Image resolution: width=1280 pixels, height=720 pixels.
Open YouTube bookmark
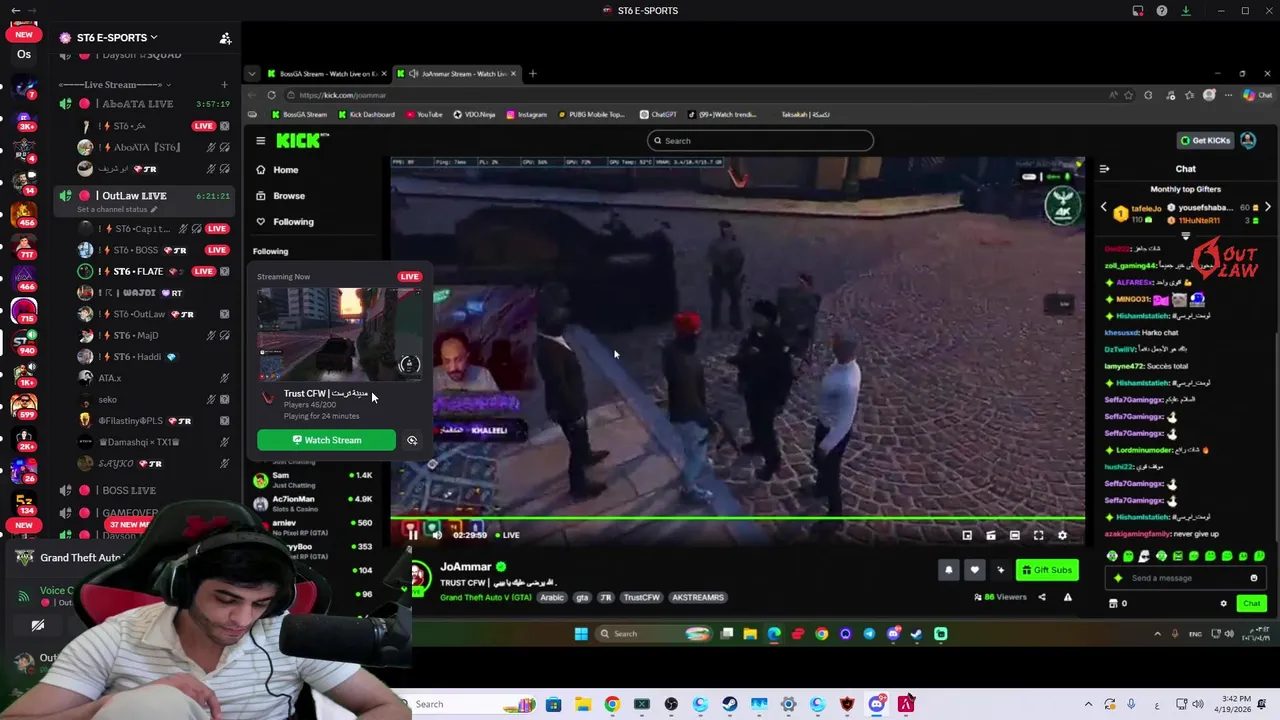424,115
